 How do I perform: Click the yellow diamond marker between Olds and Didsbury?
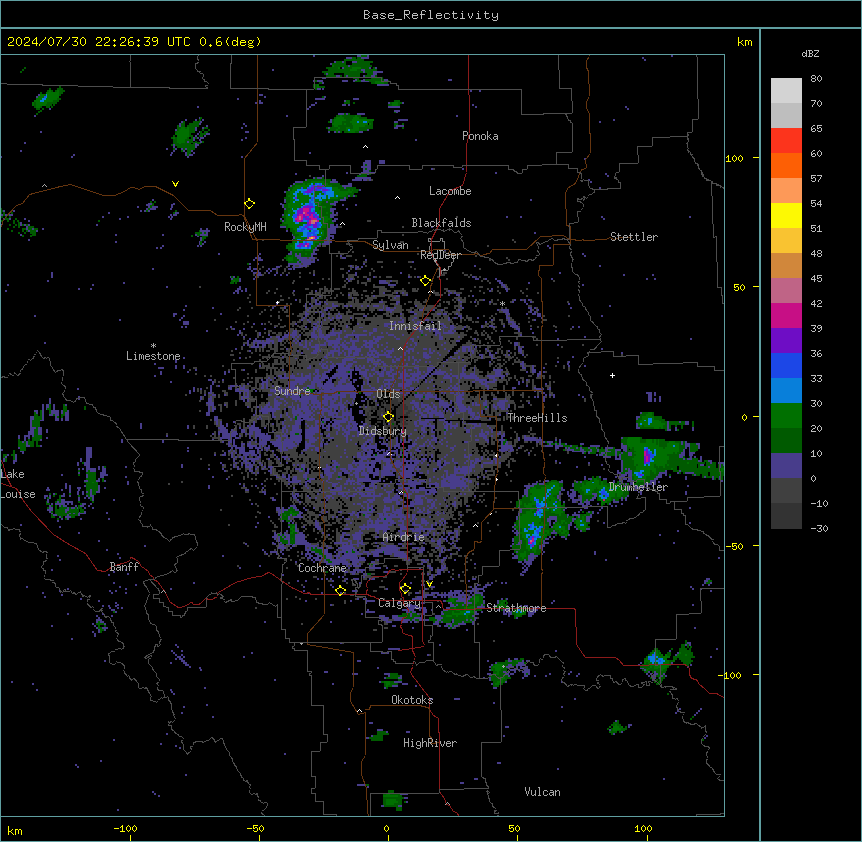pyautogui.click(x=388, y=417)
